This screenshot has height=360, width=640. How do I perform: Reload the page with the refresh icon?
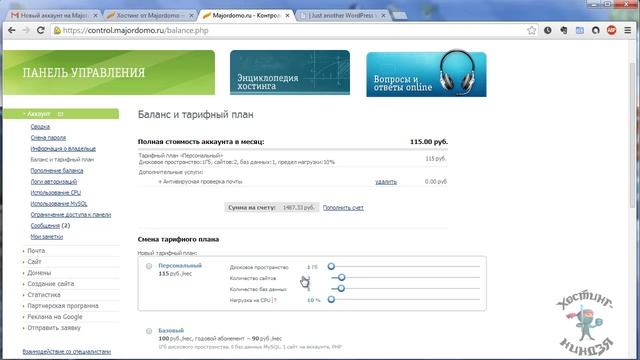point(40,30)
